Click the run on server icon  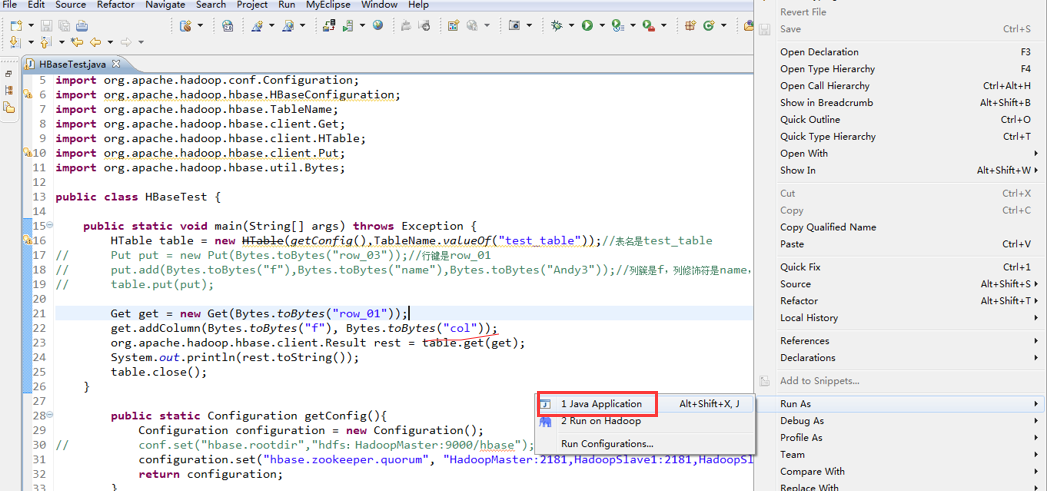coord(348,25)
